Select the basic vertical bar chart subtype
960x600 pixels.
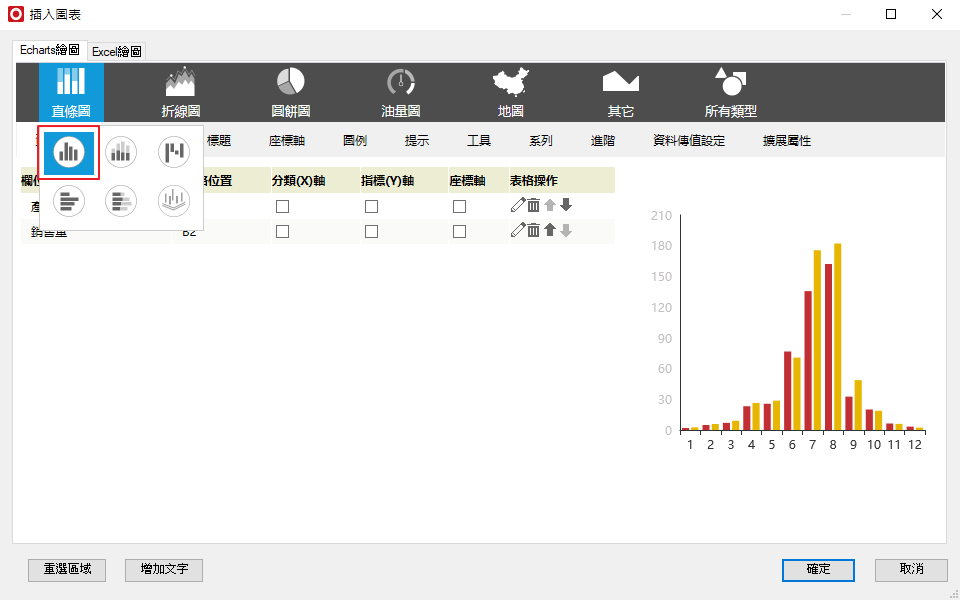[69, 152]
